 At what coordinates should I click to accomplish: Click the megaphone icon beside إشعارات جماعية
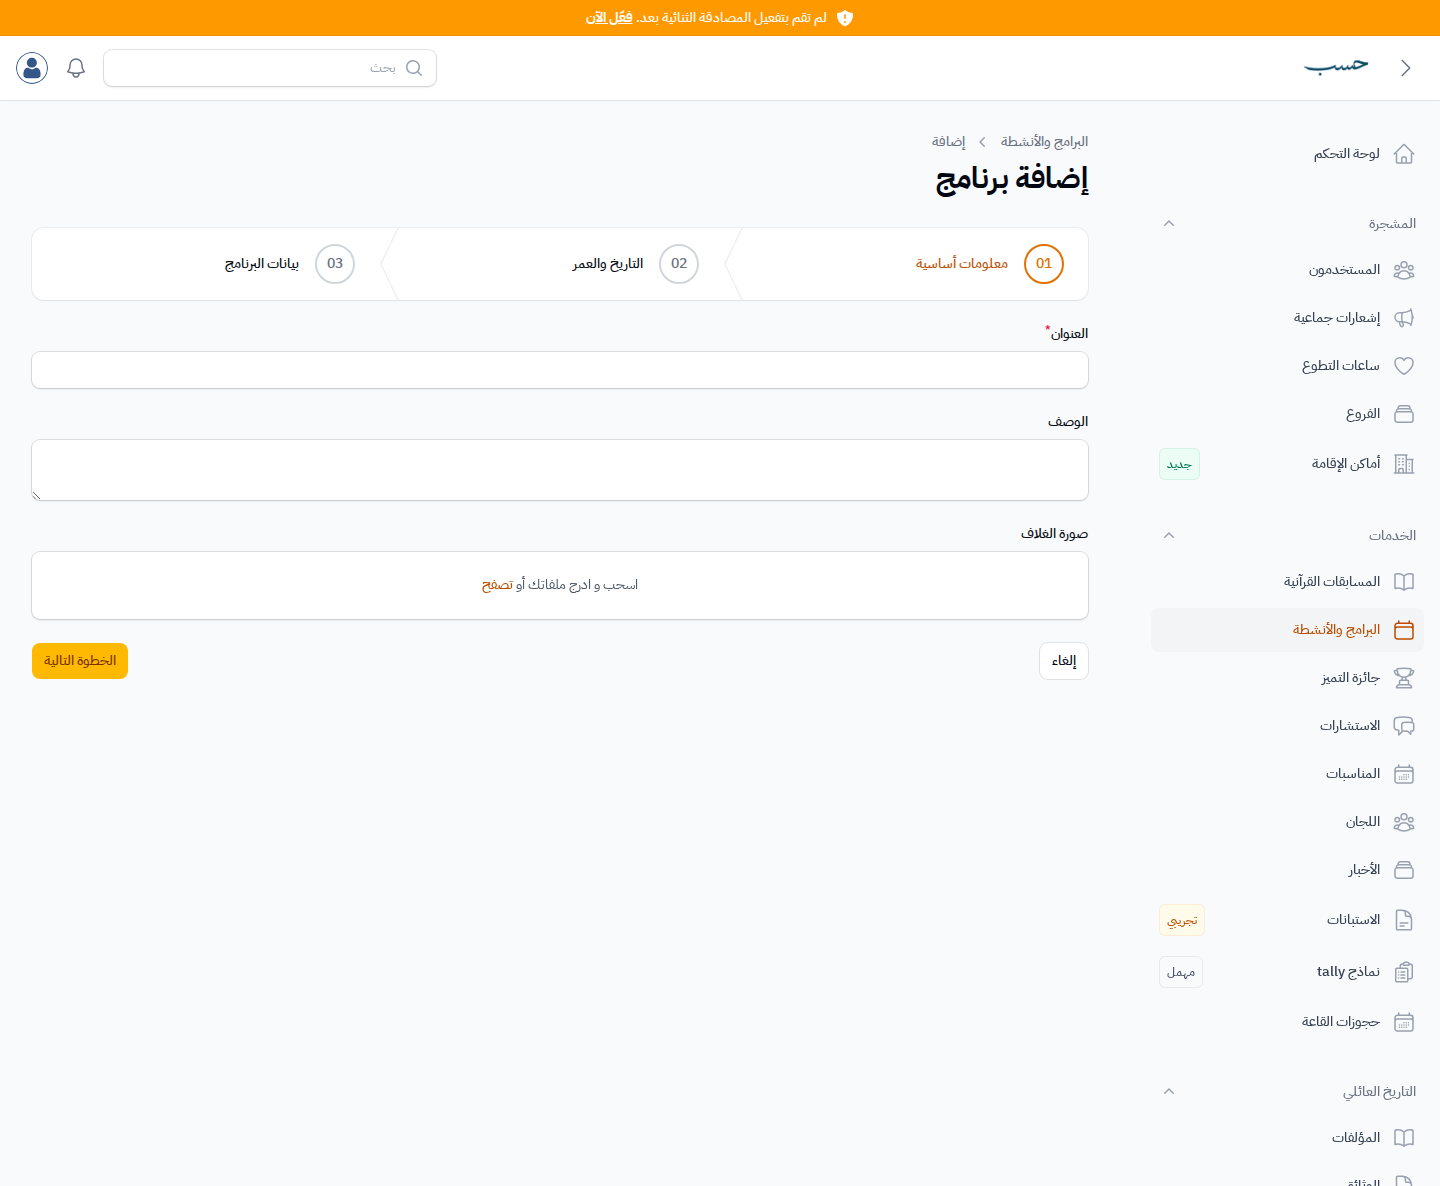[x=1404, y=318]
